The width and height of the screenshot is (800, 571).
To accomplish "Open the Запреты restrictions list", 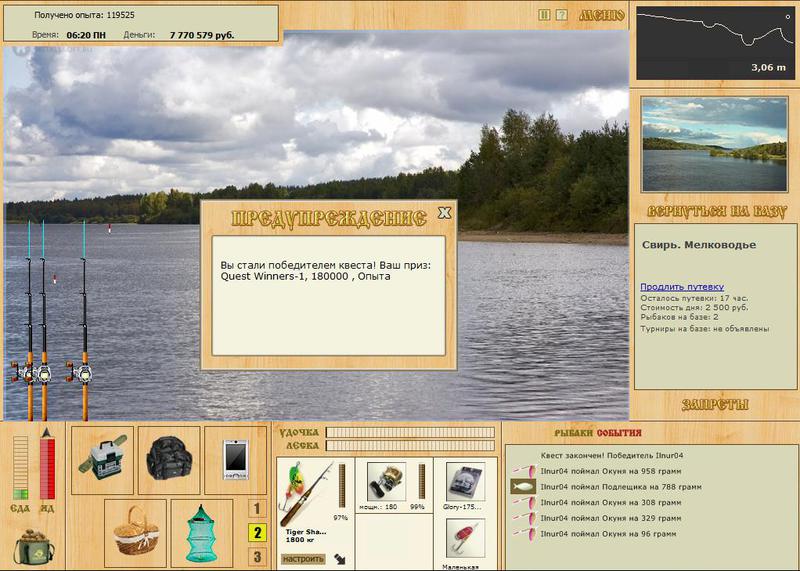I will (715, 405).
